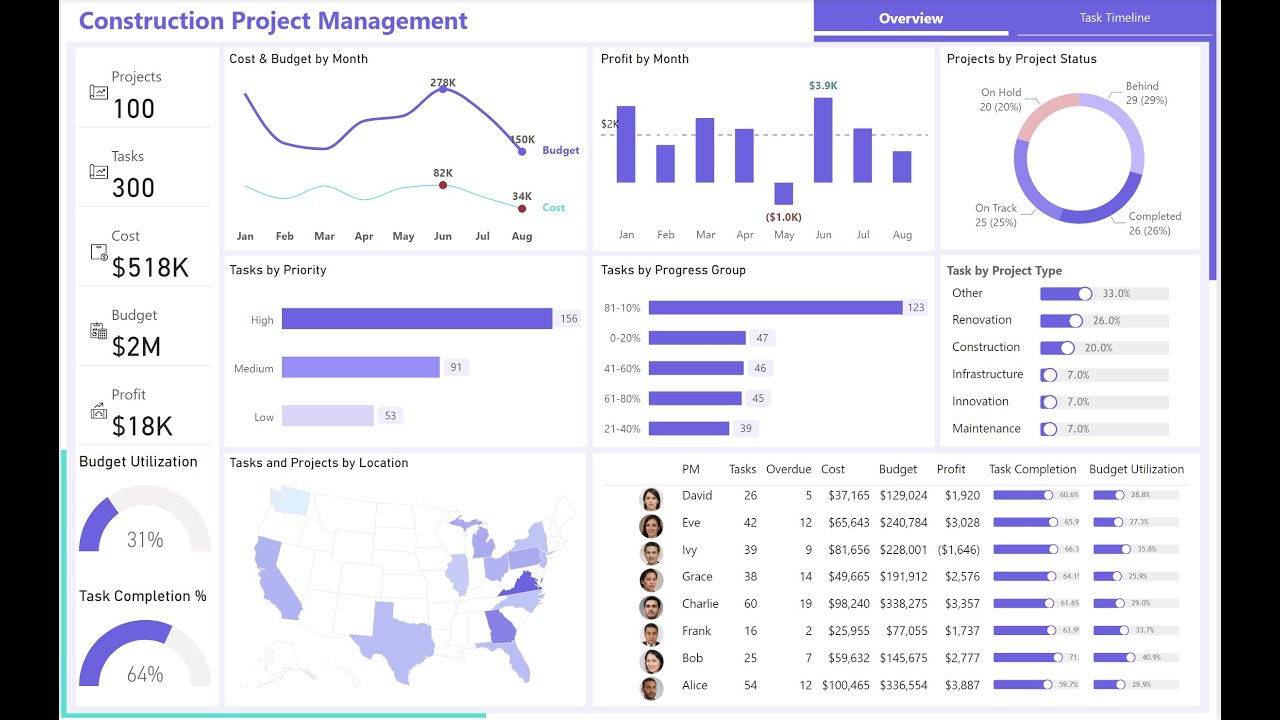Viewport: 1280px width, 720px height.
Task: Select the On Track donut segment
Action: tap(1027, 187)
